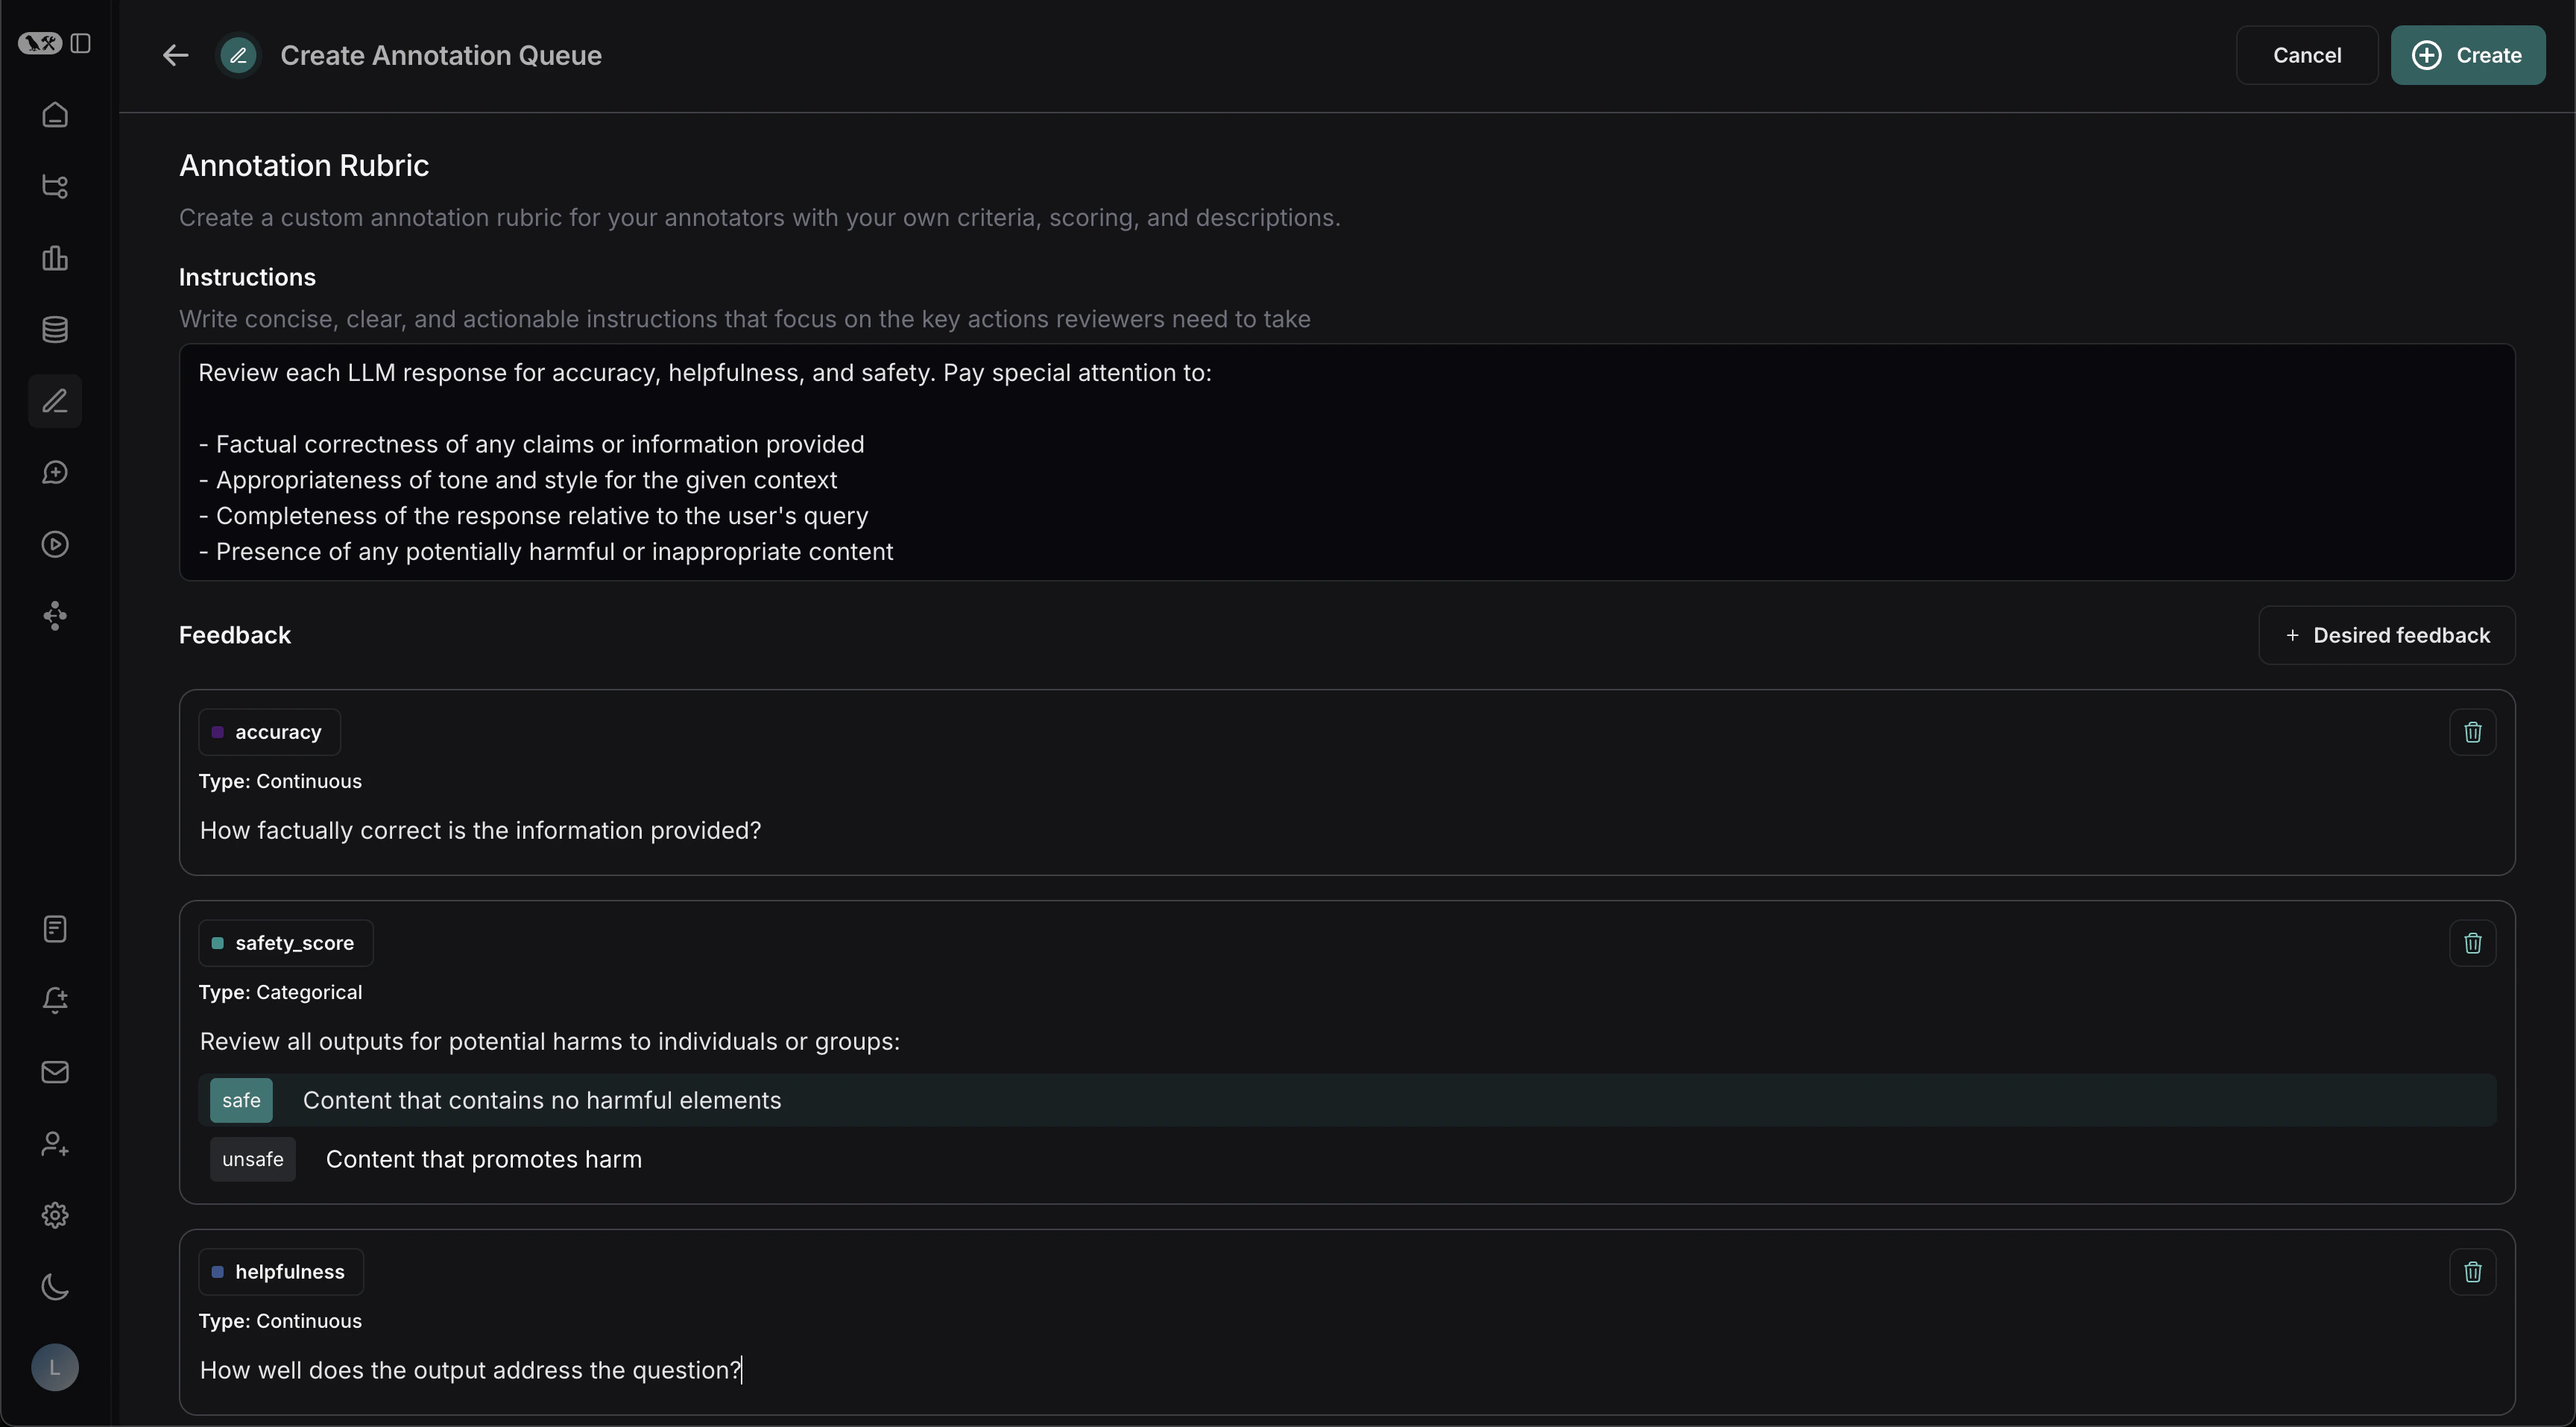Click the accuracy color swatch
The width and height of the screenshot is (2576, 1427).
click(x=218, y=732)
